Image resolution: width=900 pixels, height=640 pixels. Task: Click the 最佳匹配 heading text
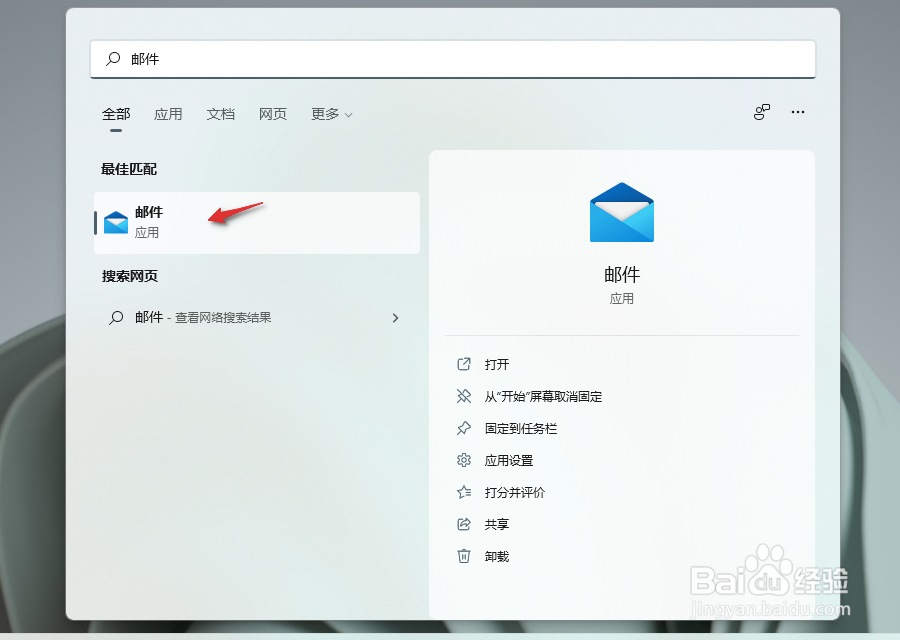(x=129, y=169)
